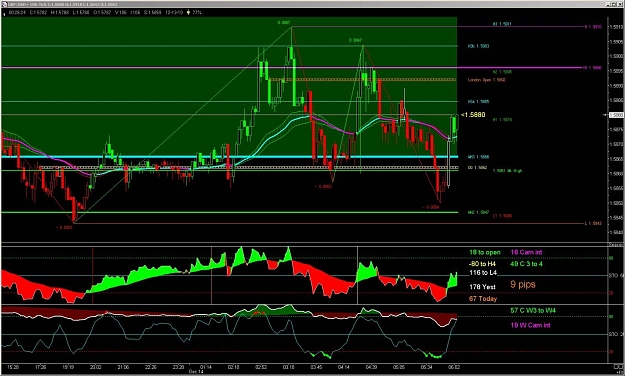
Task: Click the '<1.5880' current price label
Action: [x=473, y=115]
